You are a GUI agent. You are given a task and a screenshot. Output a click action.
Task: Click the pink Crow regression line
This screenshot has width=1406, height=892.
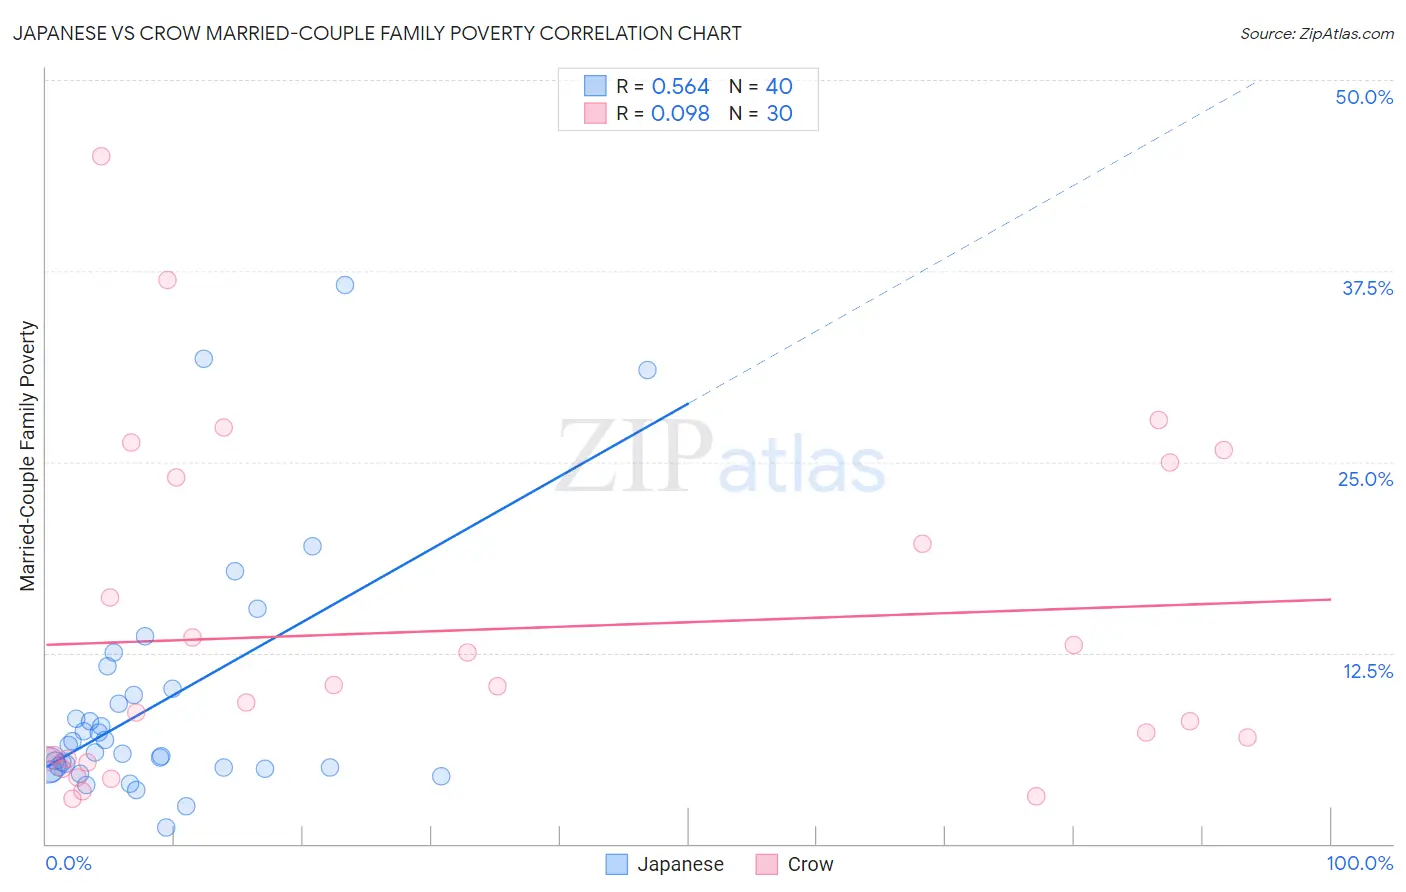click(688, 622)
